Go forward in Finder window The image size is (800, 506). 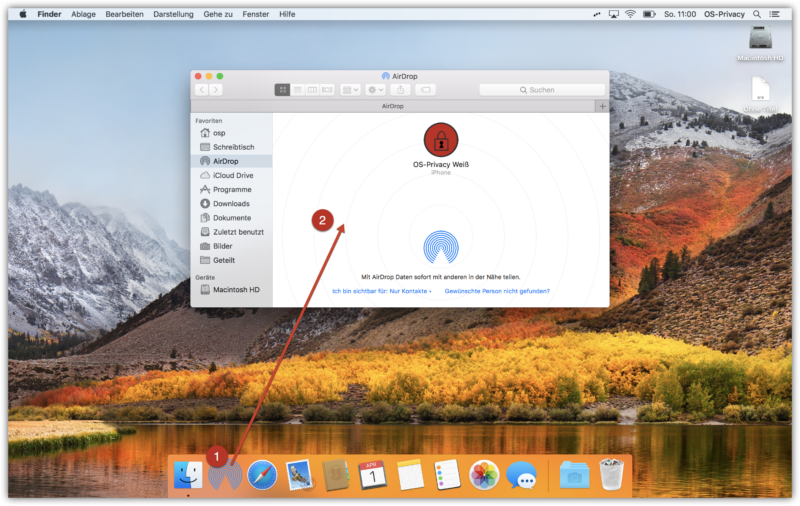pyautogui.click(x=216, y=90)
